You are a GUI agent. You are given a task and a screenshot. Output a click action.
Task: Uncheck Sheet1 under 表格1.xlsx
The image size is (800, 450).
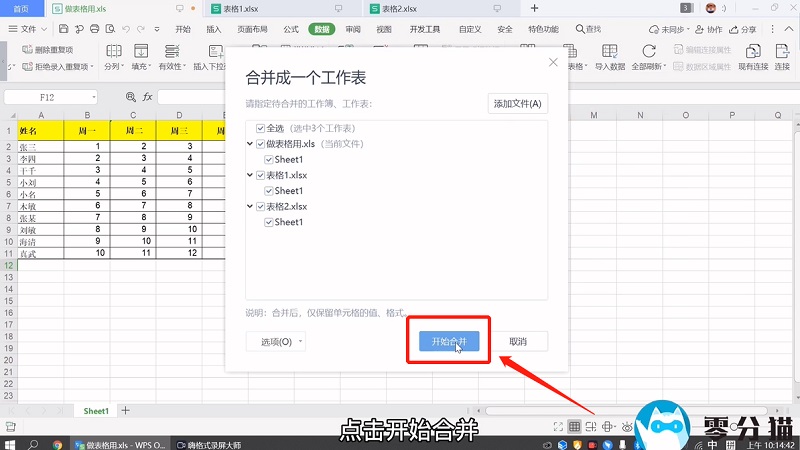270,190
